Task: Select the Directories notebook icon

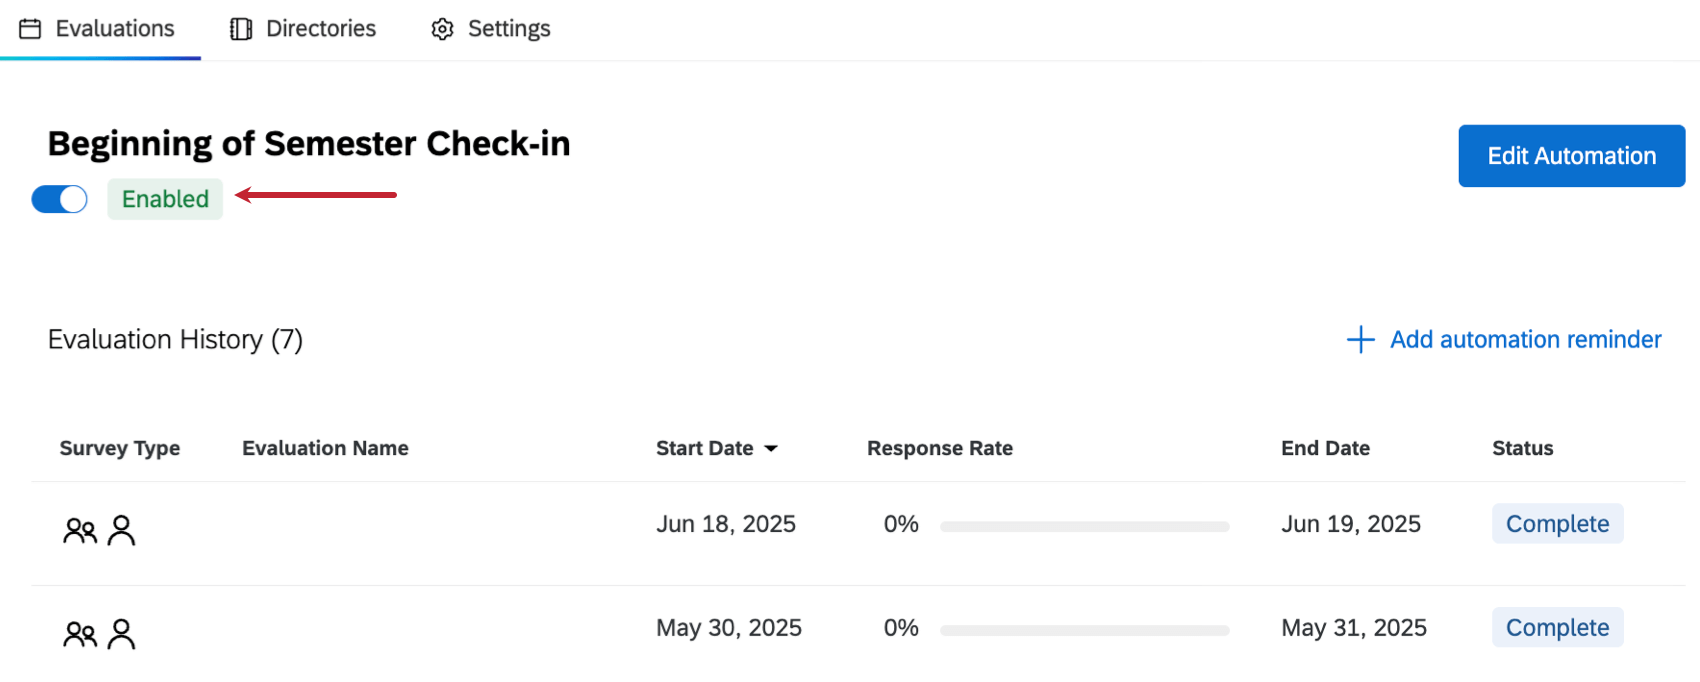Action: [x=240, y=29]
